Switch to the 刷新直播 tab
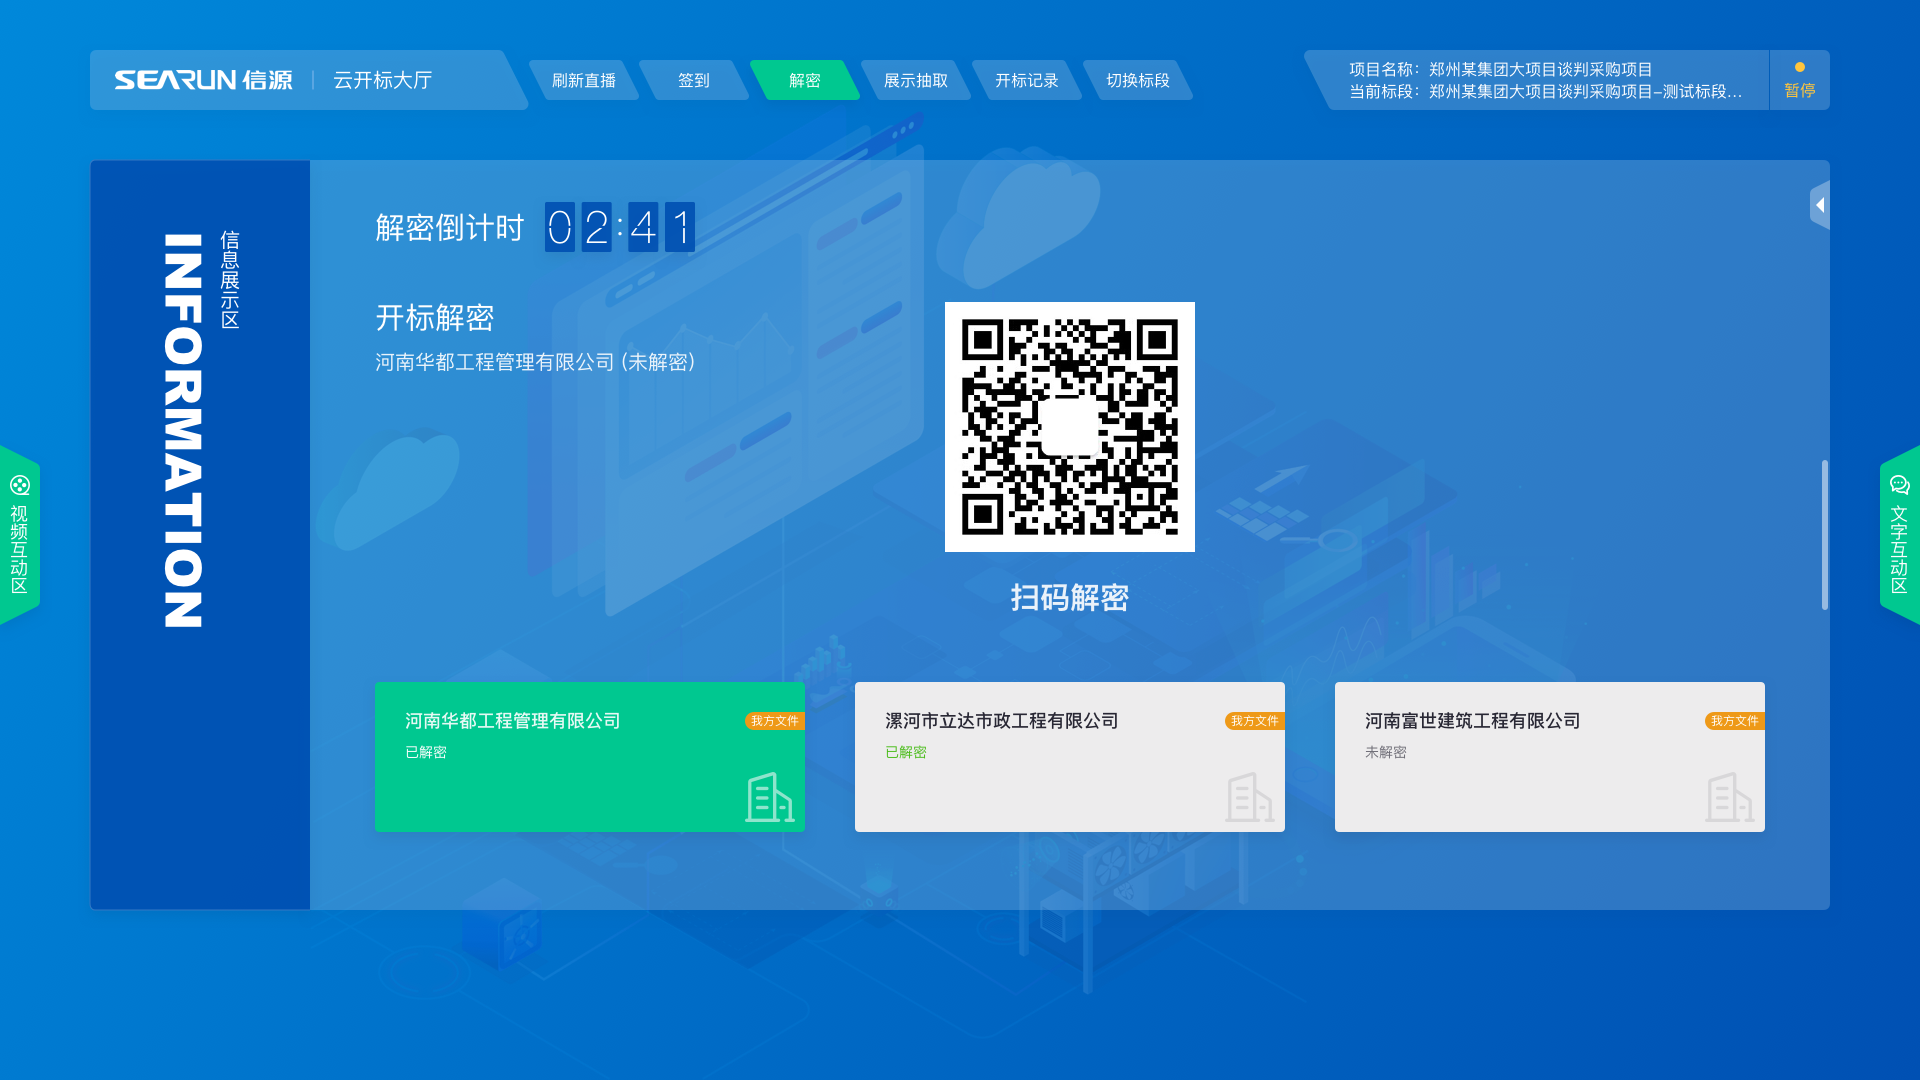The height and width of the screenshot is (1080, 1920). pos(584,81)
